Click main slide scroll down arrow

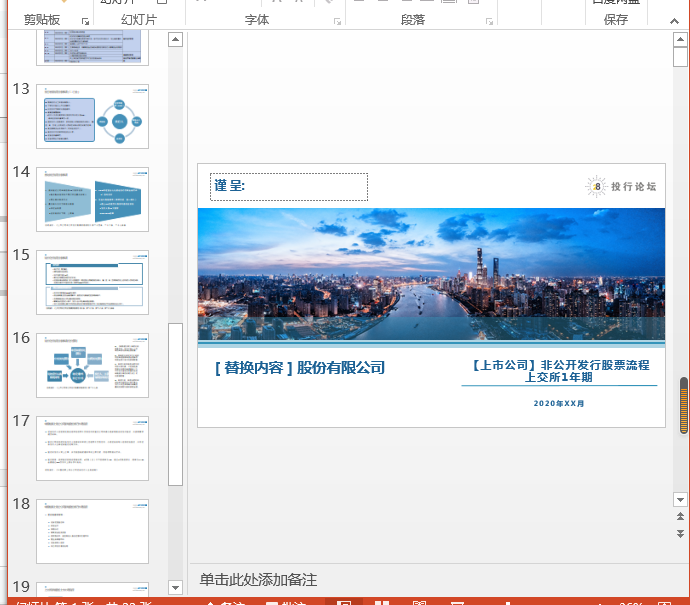point(680,499)
